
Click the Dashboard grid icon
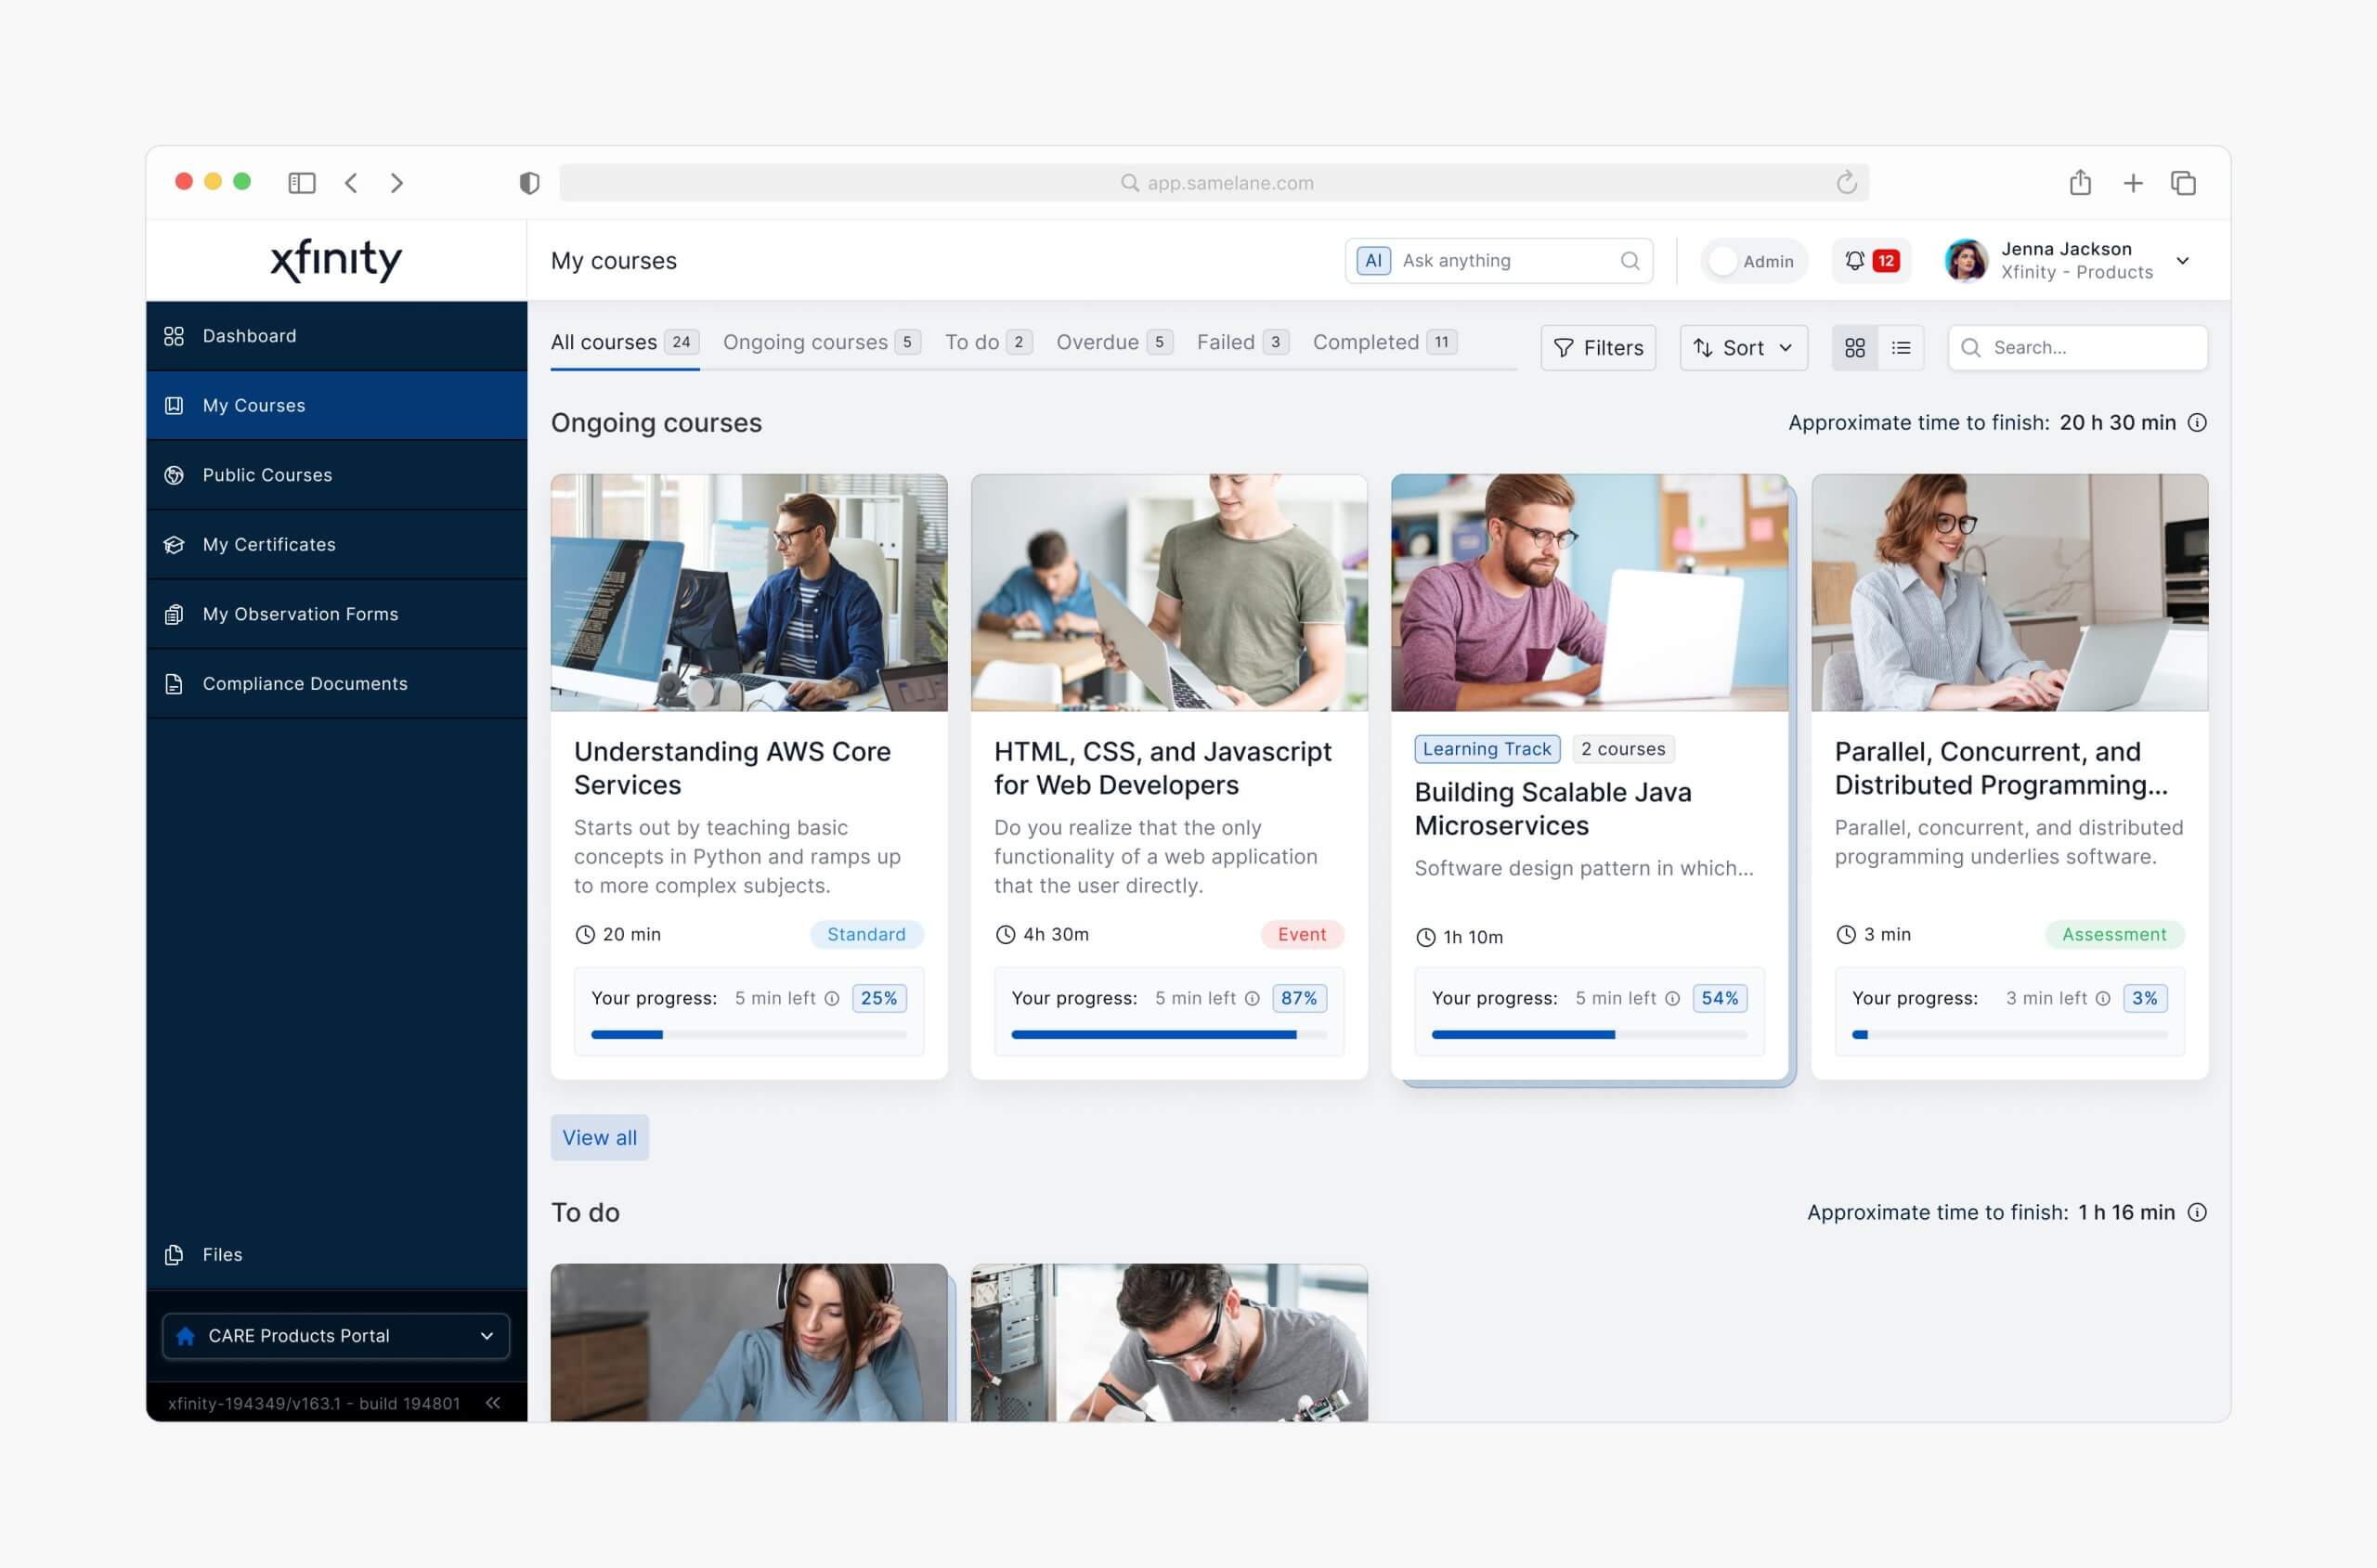174,336
